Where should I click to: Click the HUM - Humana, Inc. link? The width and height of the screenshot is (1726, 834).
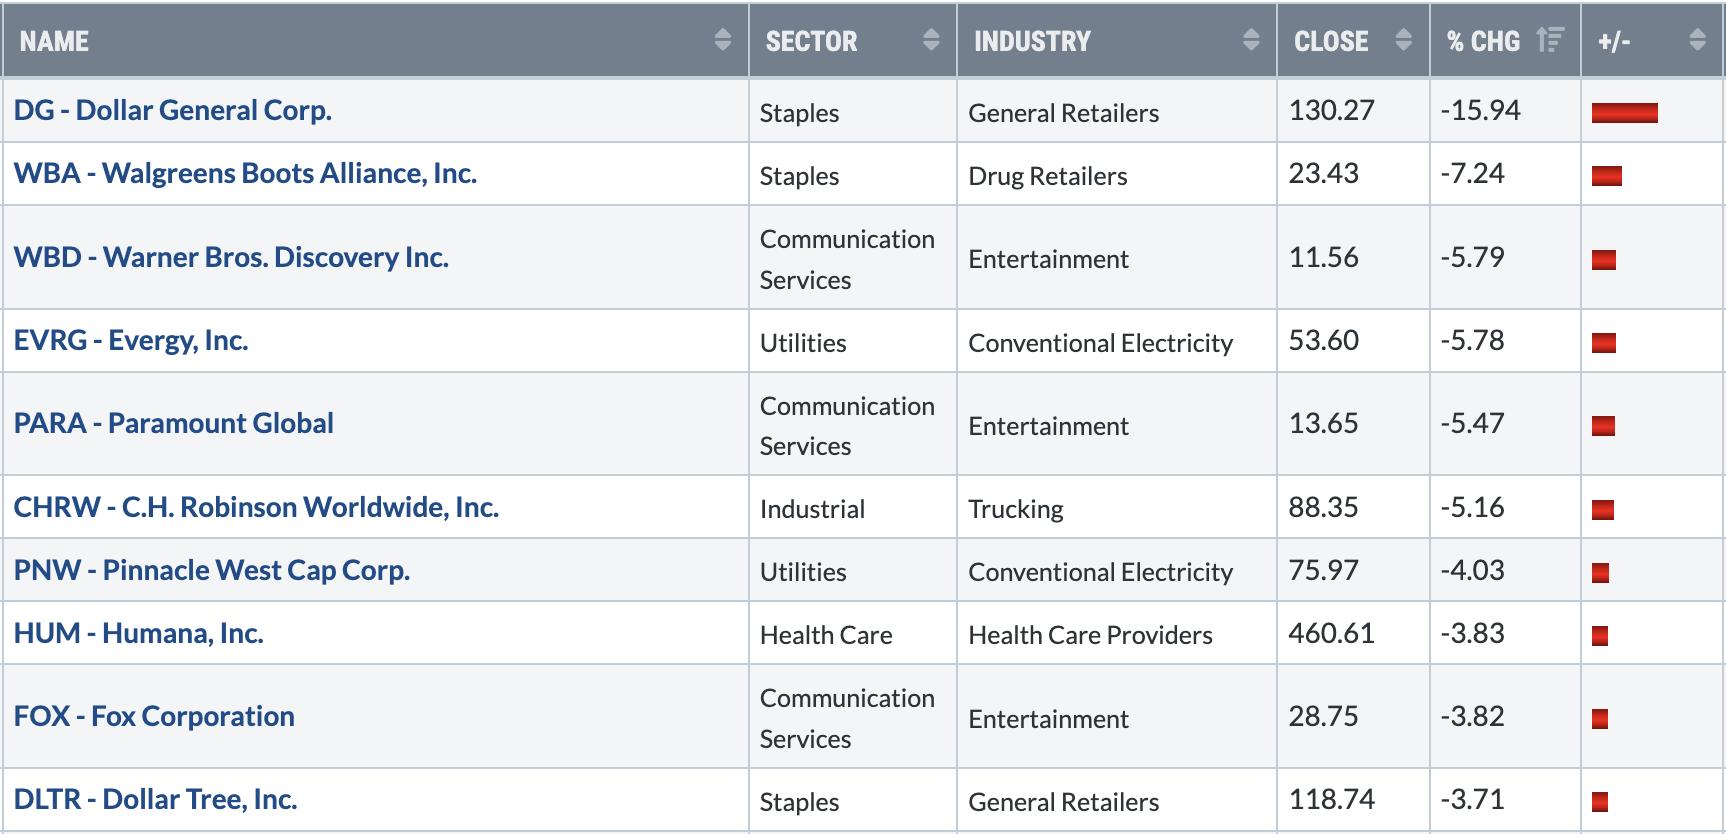139,633
